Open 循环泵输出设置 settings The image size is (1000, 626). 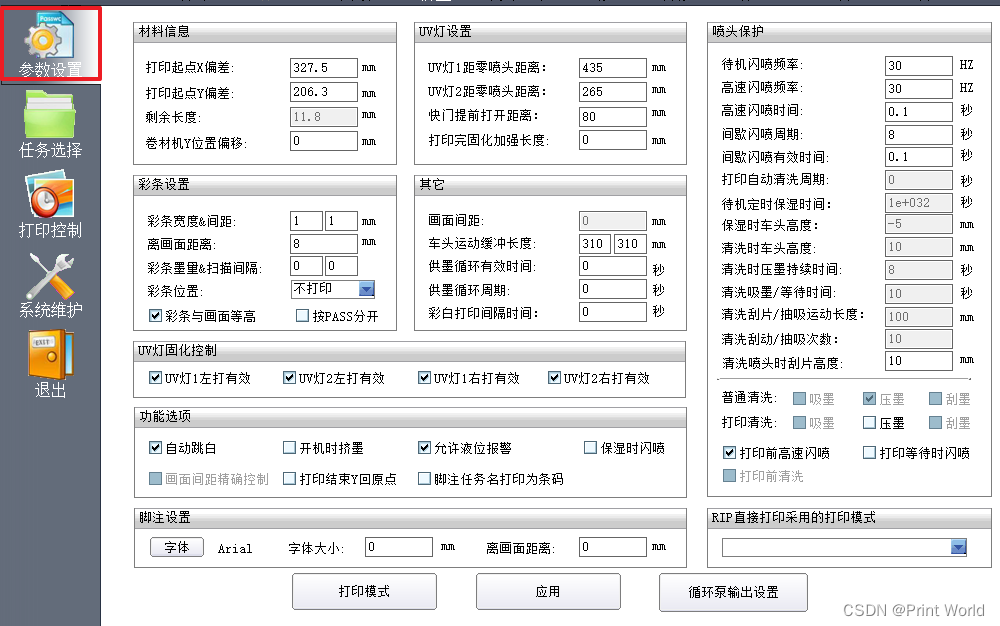click(x=733, y=592)
